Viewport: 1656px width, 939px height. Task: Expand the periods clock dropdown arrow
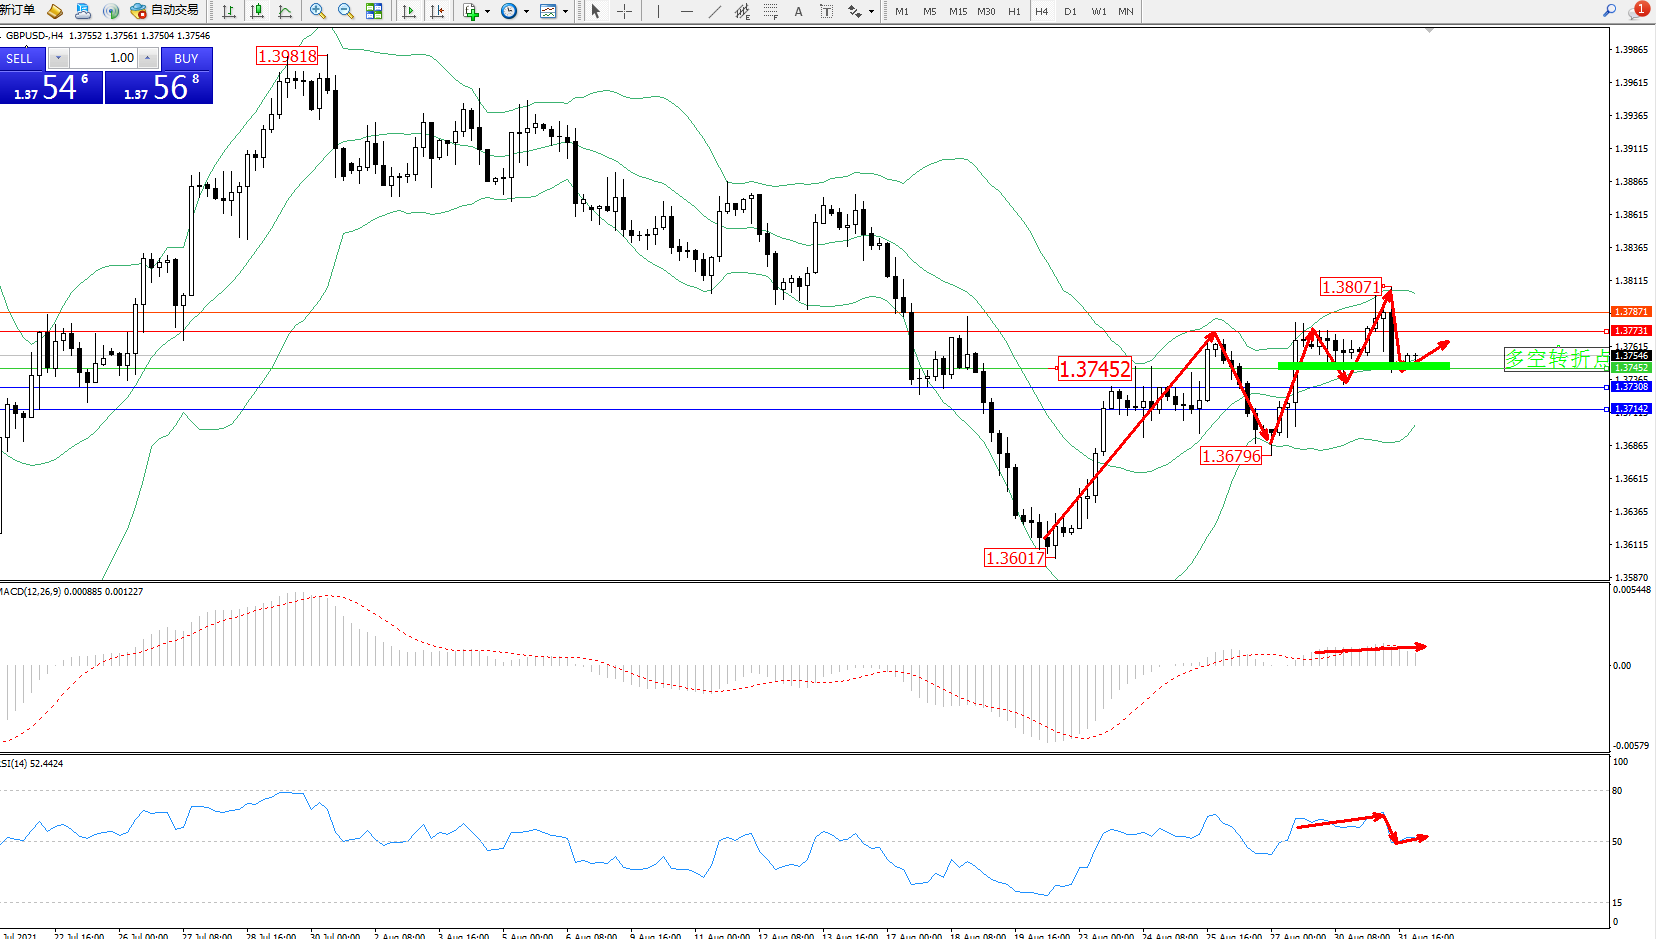tap(526, 11)
